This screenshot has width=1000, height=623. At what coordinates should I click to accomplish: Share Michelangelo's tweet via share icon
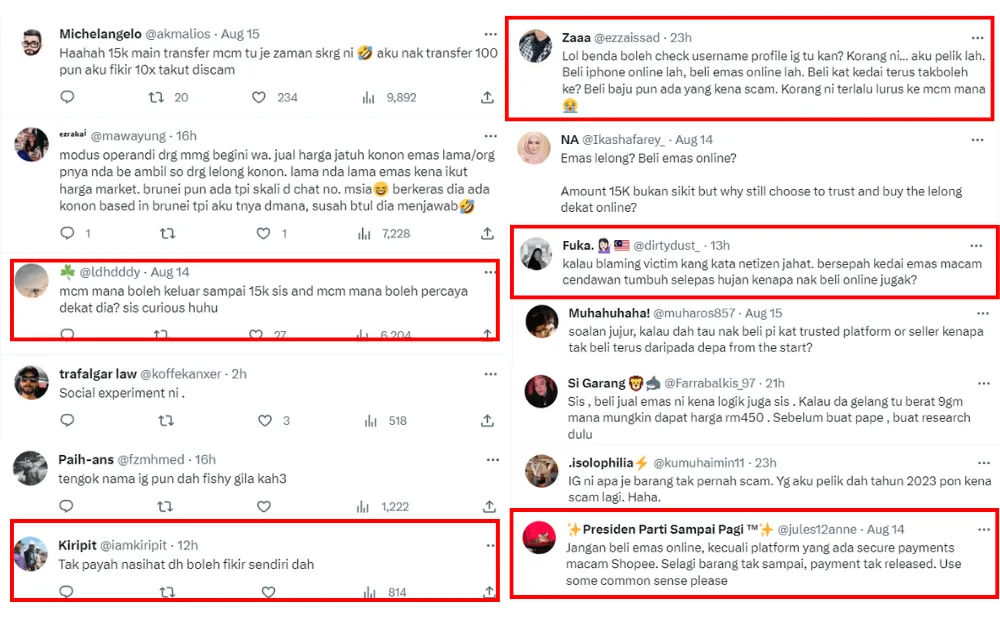point(487,97)
